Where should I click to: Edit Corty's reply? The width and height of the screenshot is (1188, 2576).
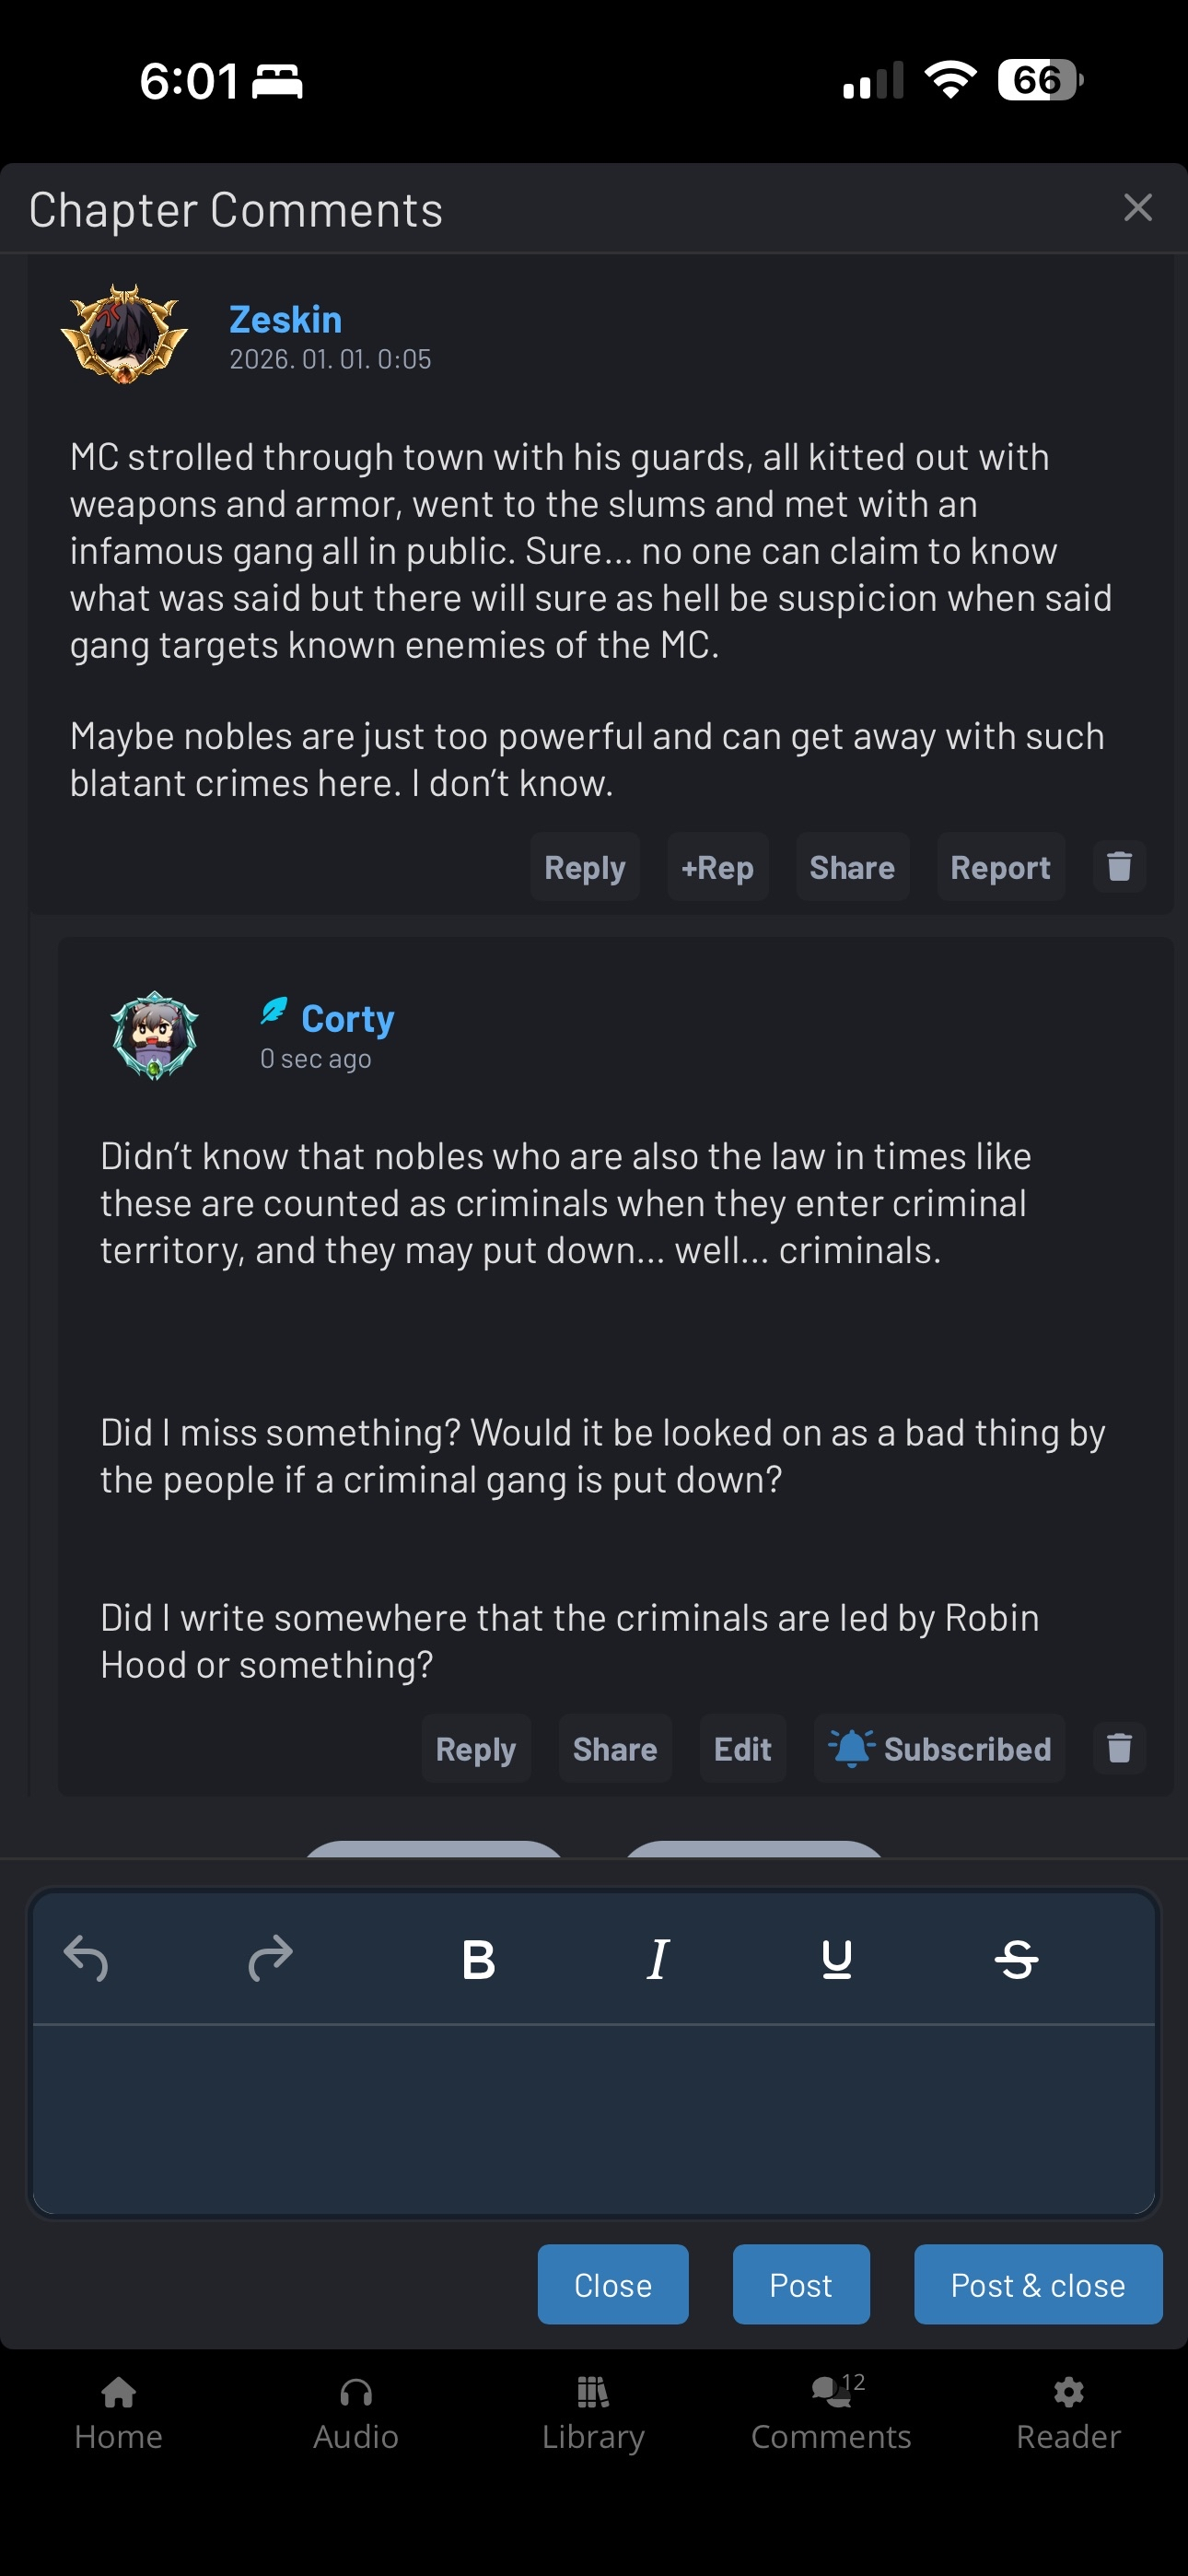(x=742, y=1748)
